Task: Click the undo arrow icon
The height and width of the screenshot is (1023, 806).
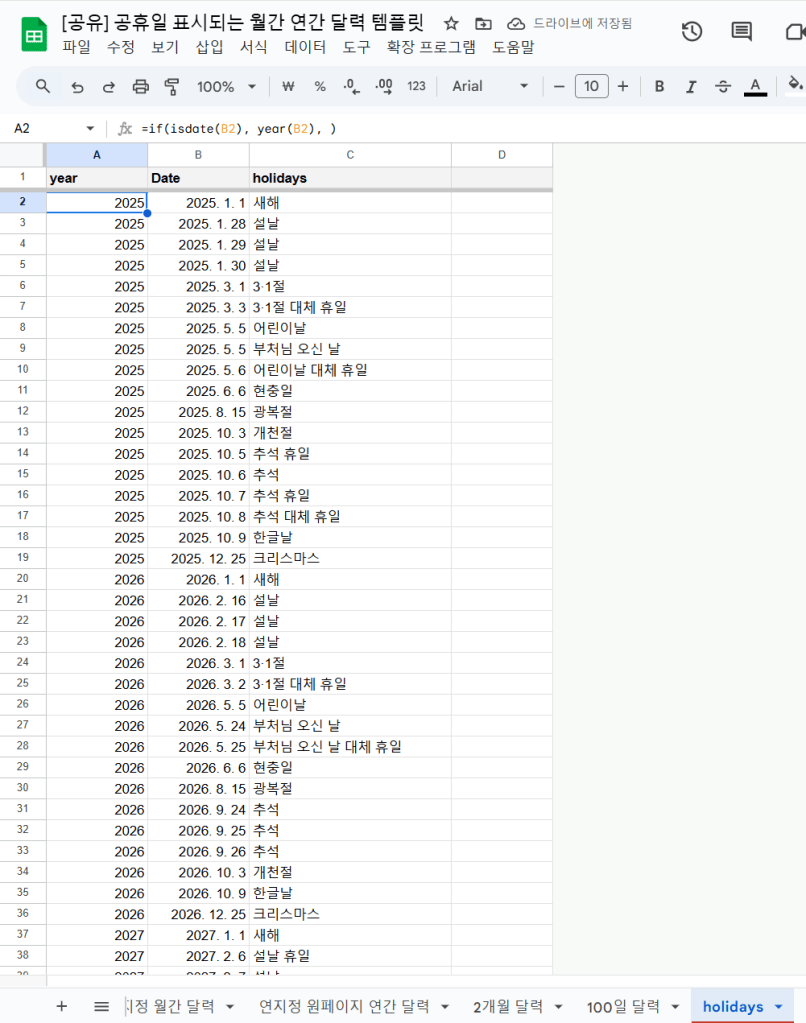Action: point(77,87)
